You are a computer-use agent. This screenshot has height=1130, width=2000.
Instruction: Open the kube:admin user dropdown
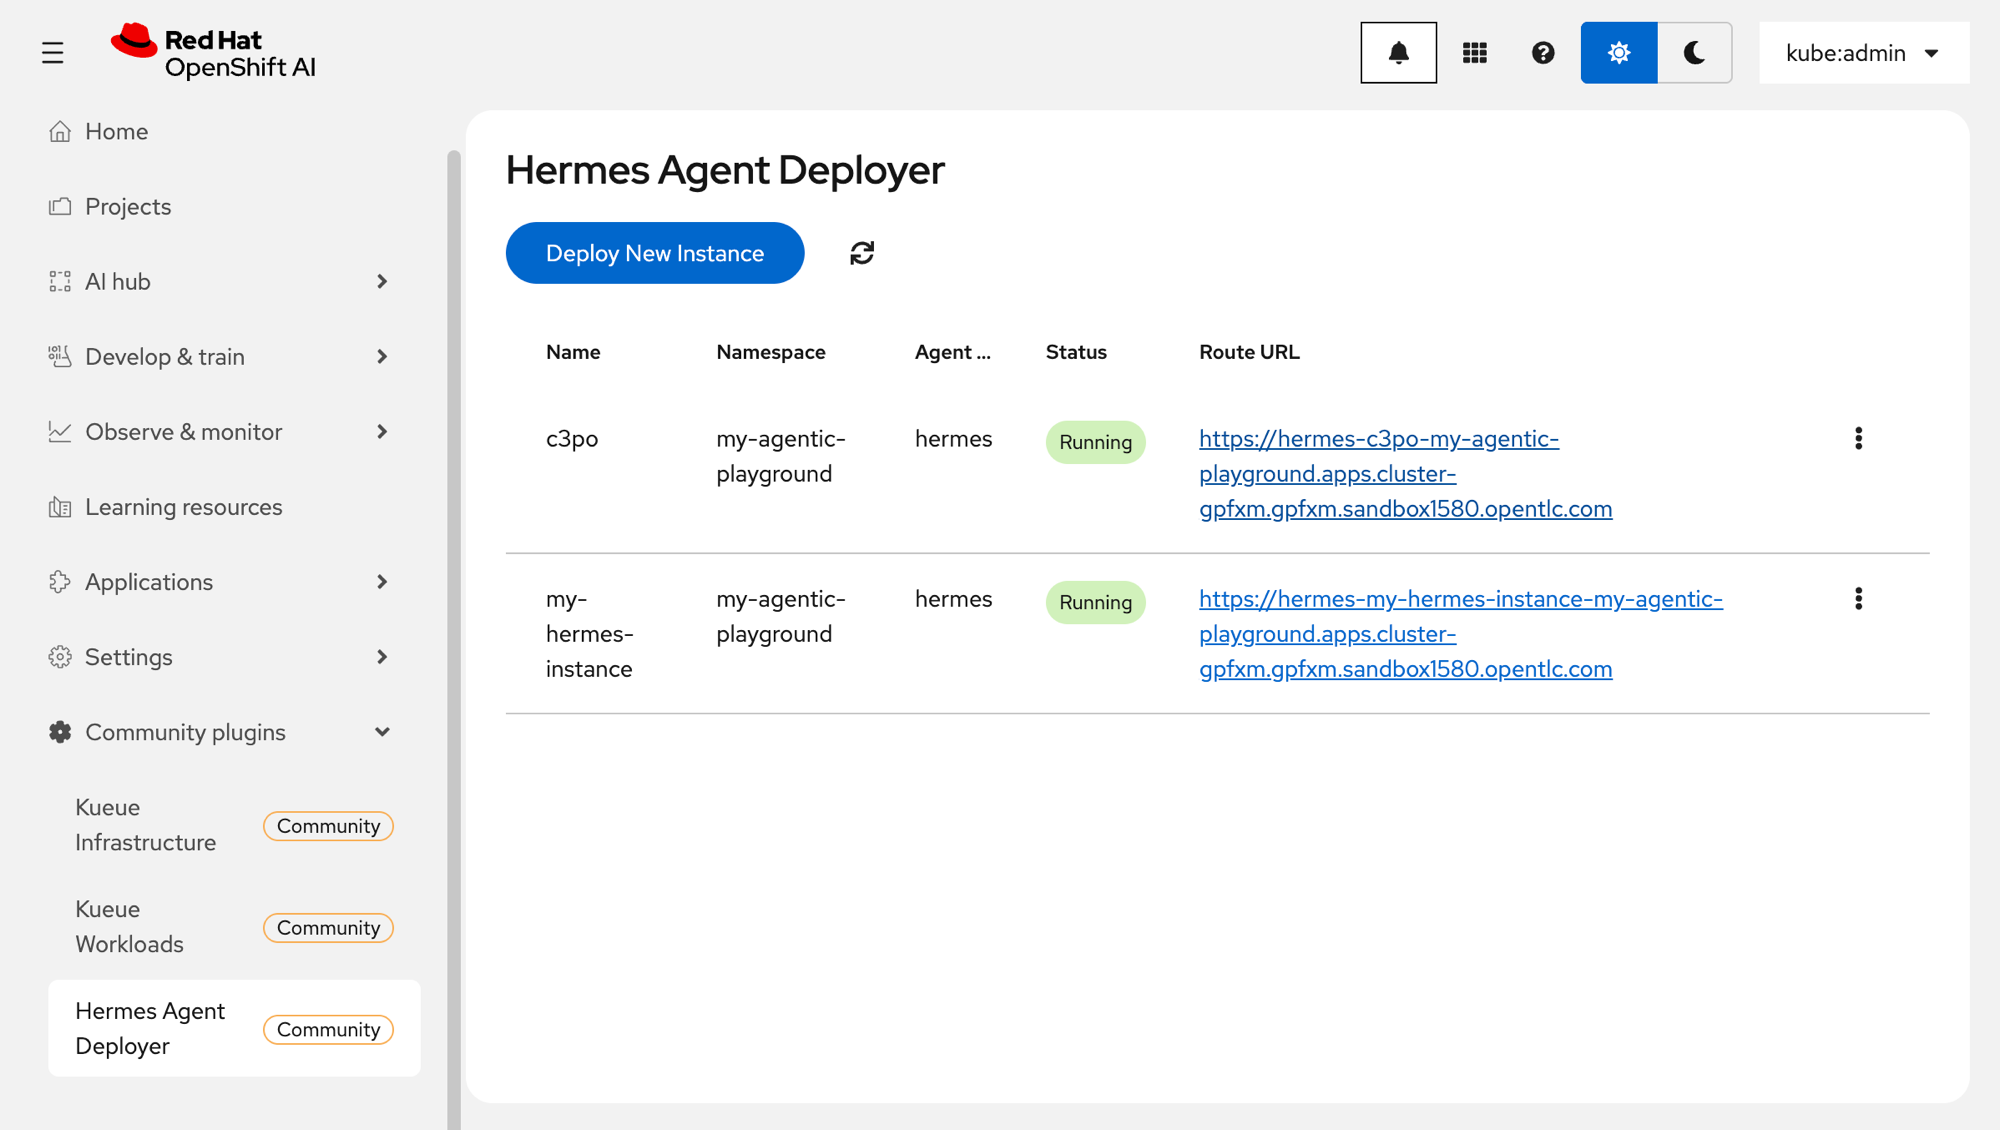click(1863, 53)
